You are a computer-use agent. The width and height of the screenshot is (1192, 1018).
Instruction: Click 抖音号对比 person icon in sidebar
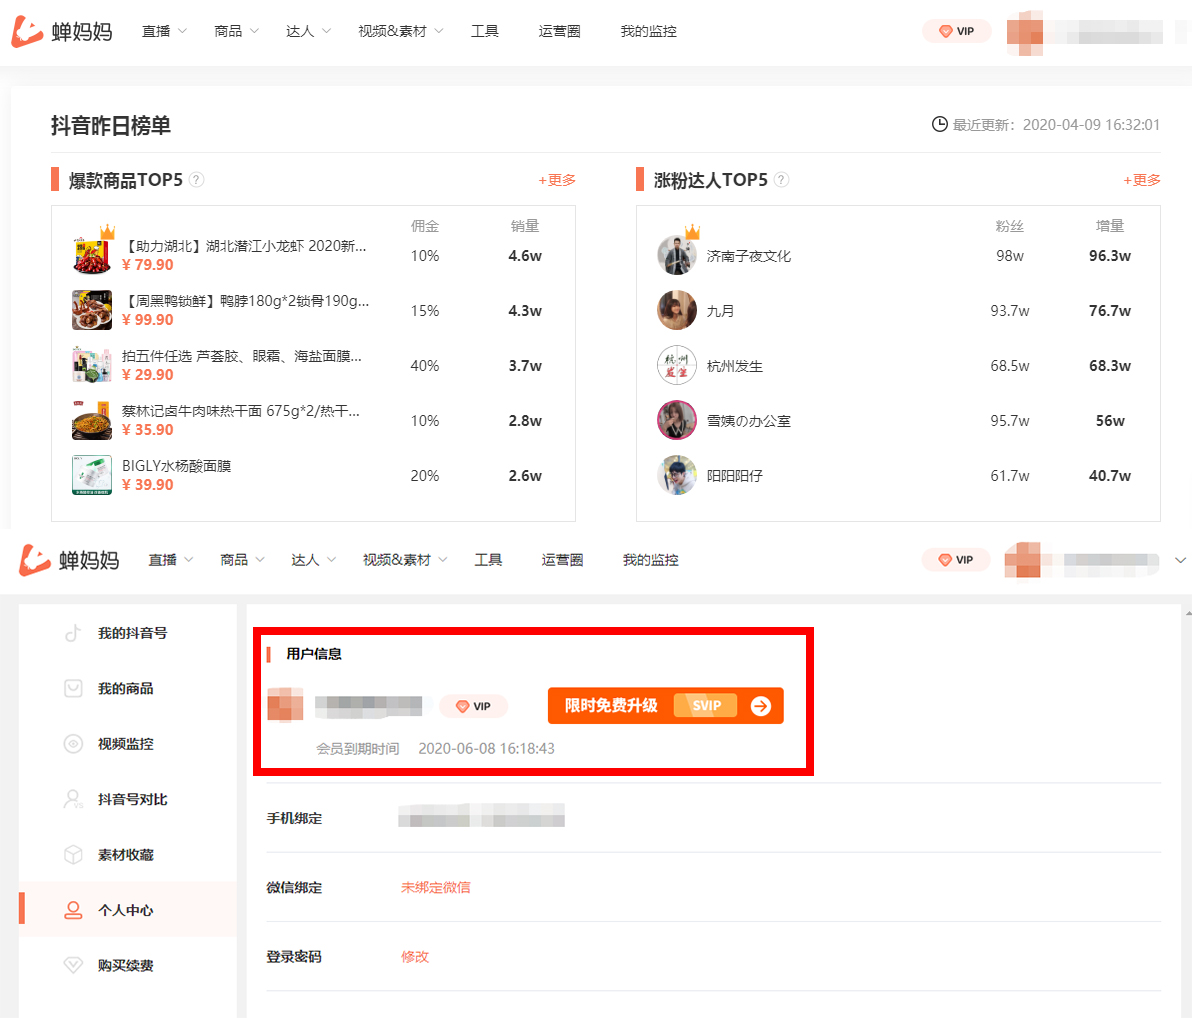(x=73, y=799)
